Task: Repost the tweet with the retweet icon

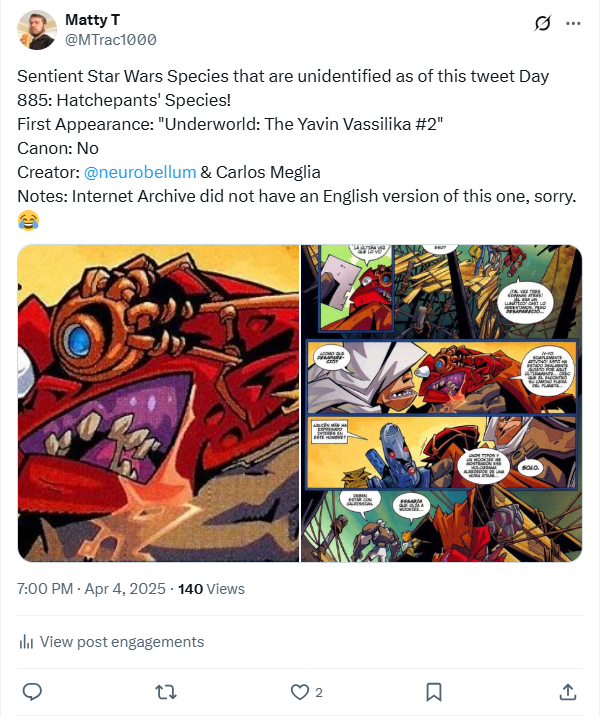Action: point(166,691)
